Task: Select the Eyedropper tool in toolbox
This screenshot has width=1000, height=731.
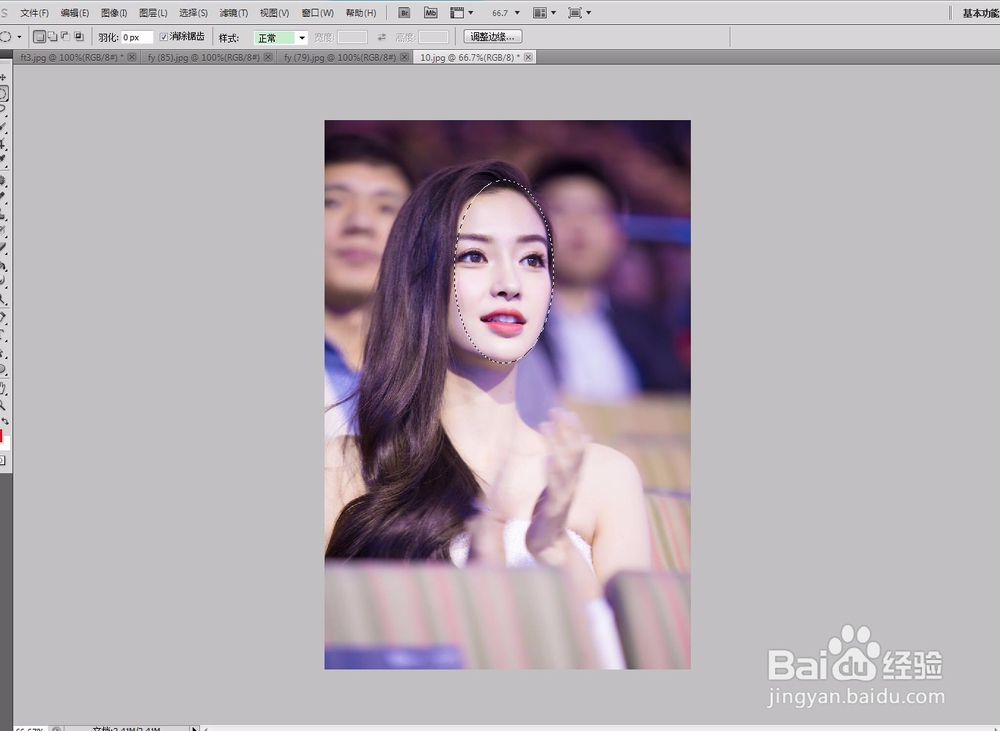Action: [x=3, y=158]
